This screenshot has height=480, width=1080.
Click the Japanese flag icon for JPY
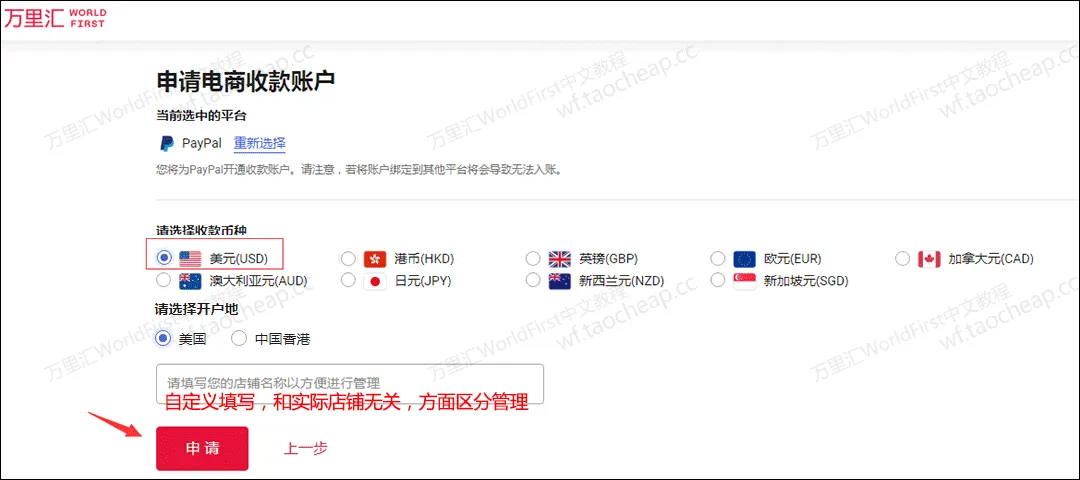pyautogui.click(x=375, y=281)
